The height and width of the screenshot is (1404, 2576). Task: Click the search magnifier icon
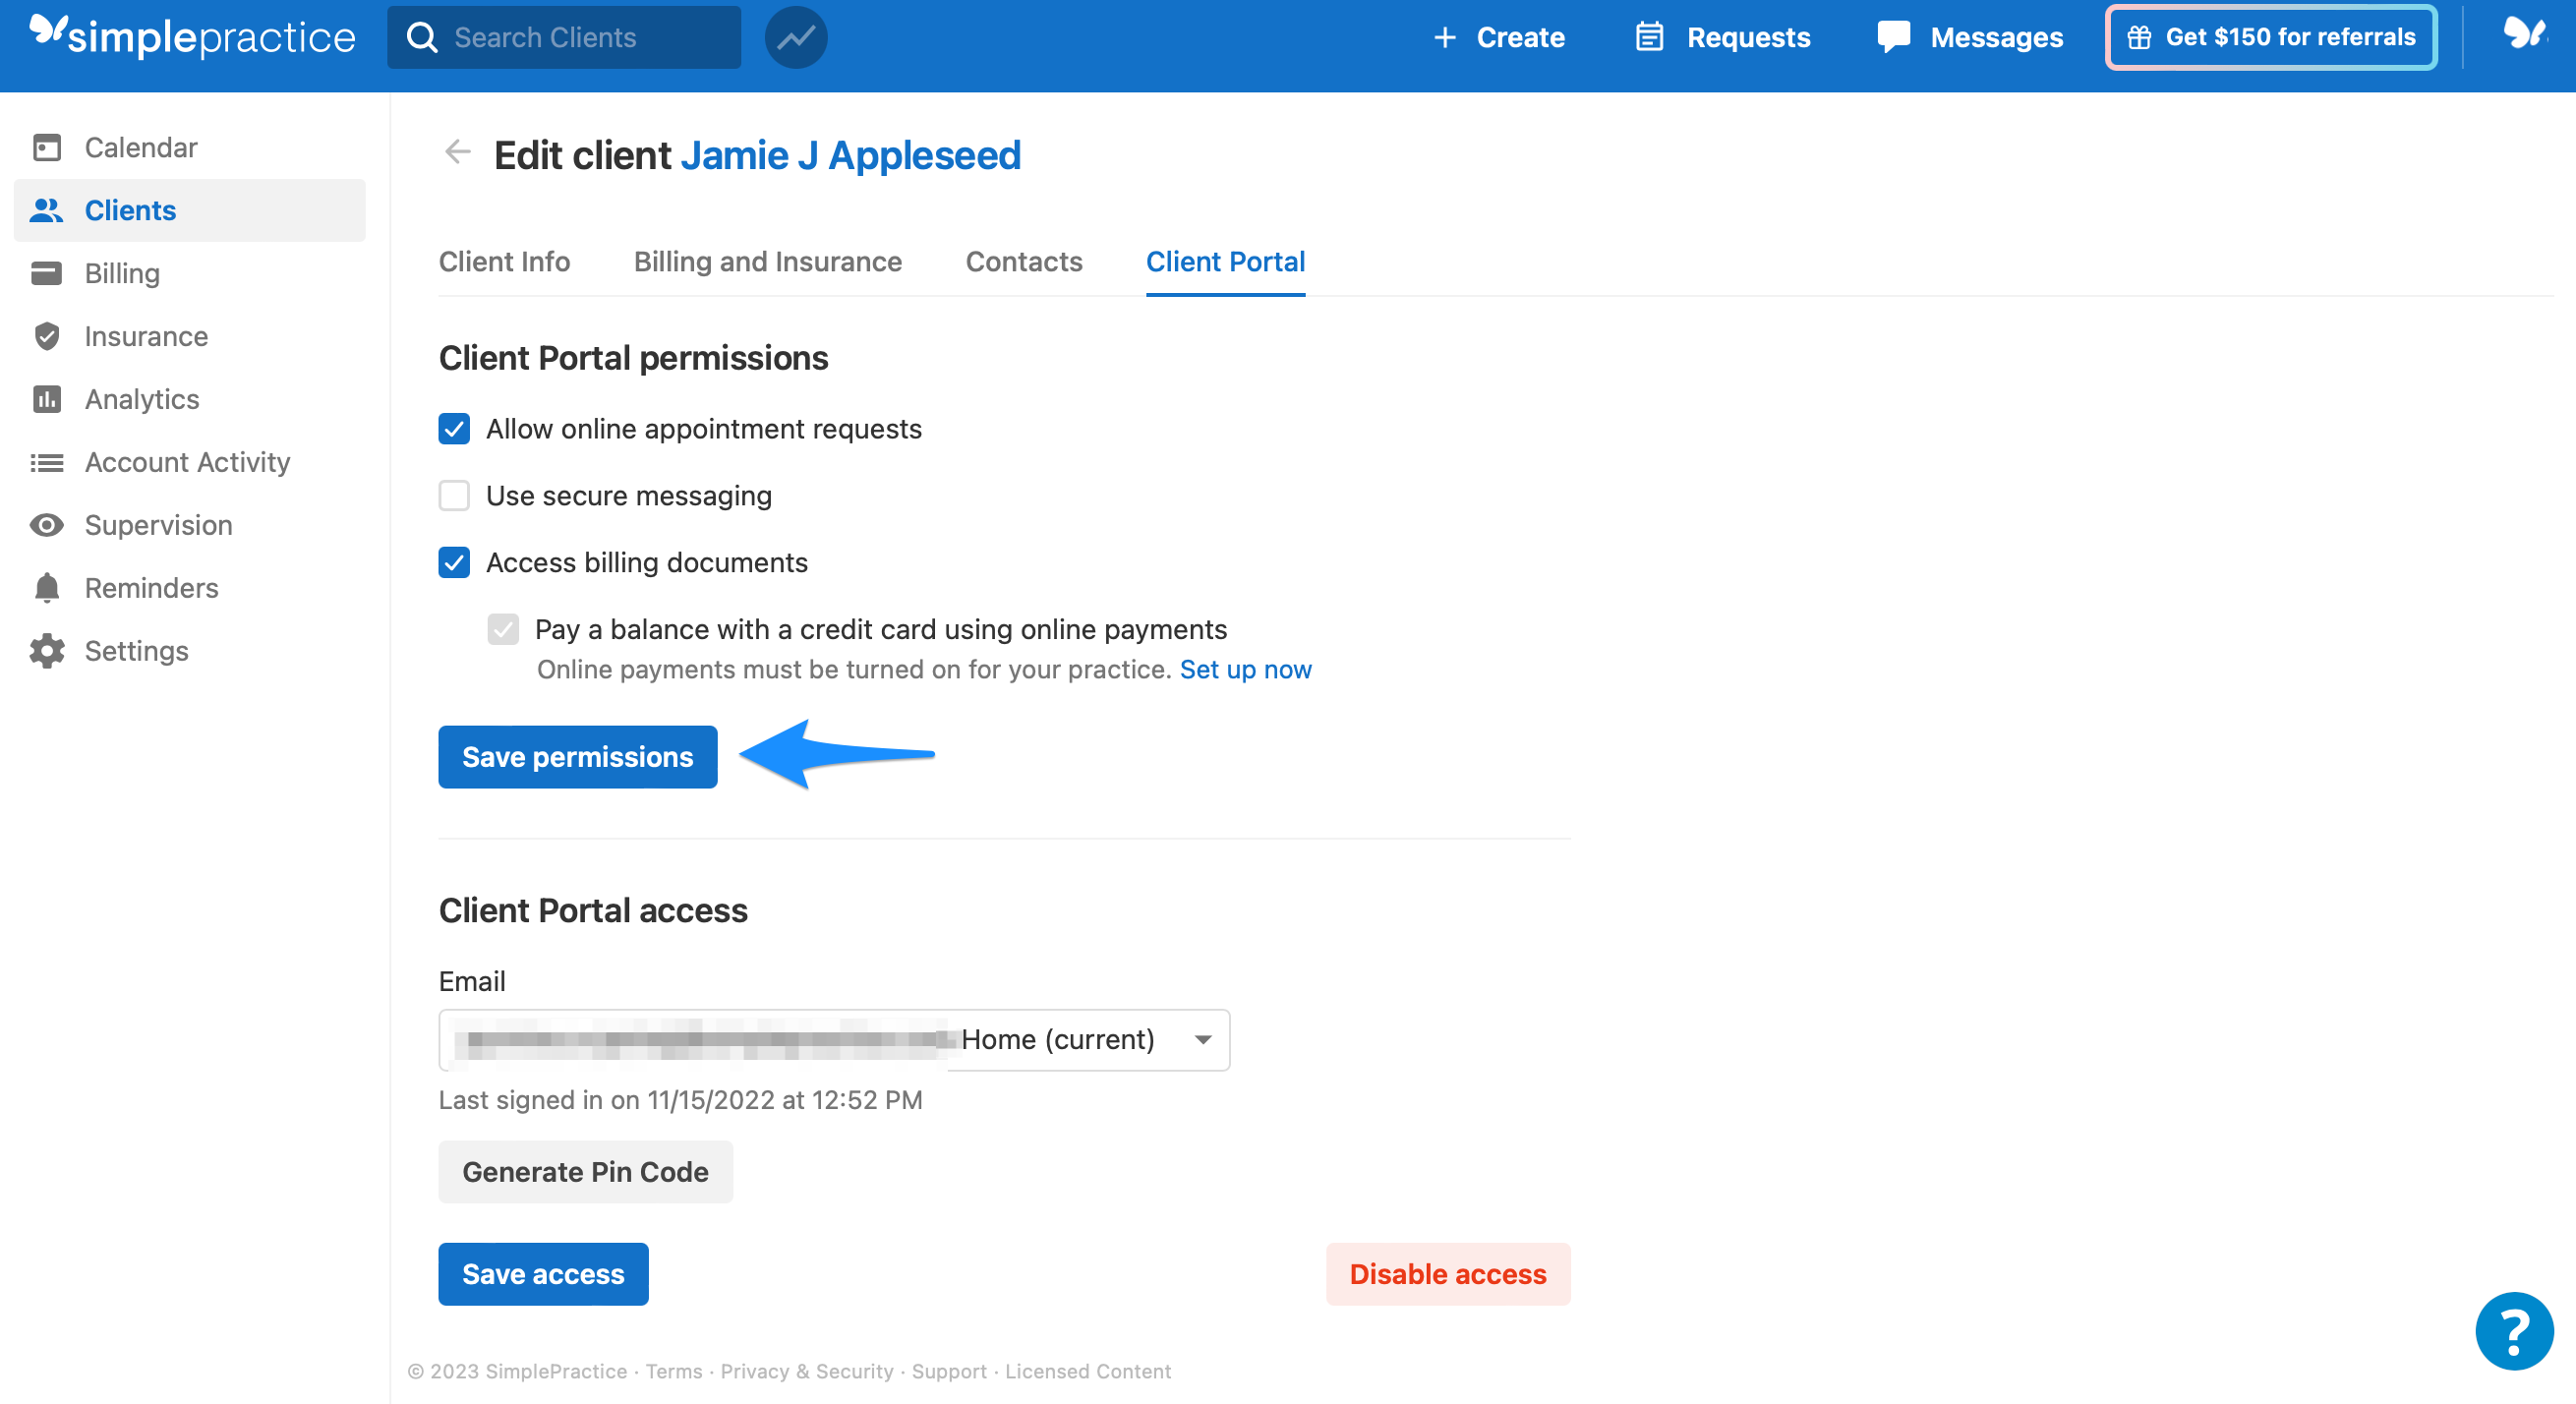pos(422,38)
